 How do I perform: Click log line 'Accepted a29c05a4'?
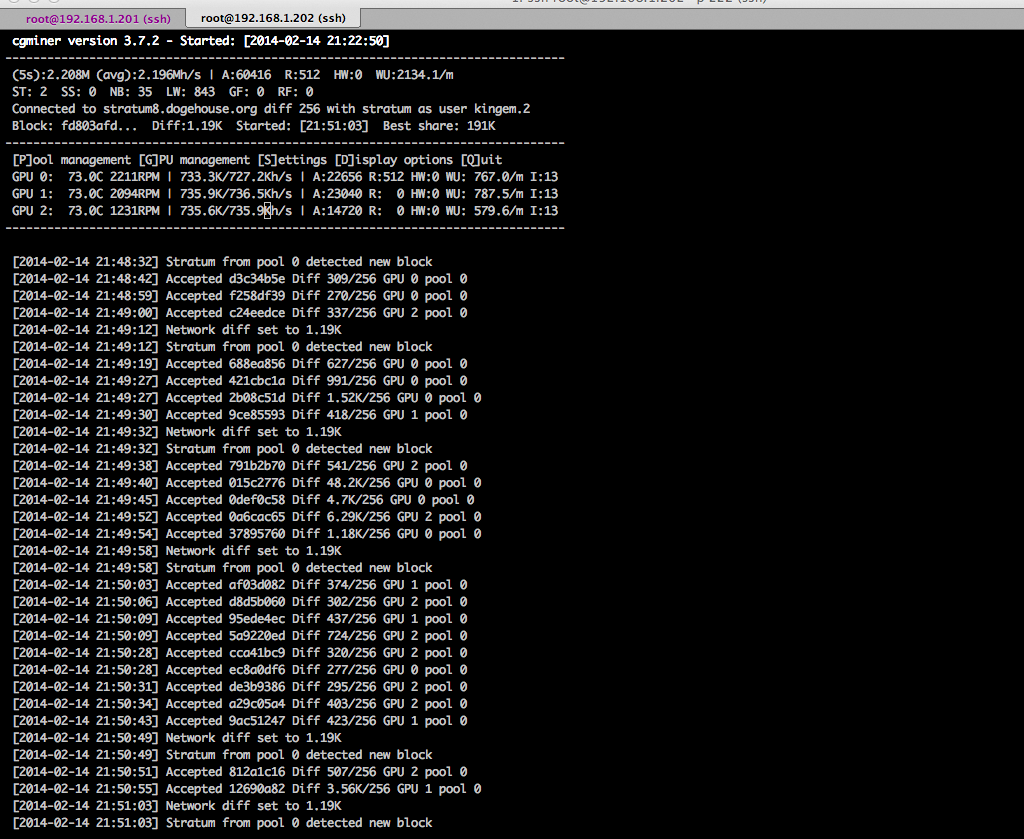click(240, 703)
